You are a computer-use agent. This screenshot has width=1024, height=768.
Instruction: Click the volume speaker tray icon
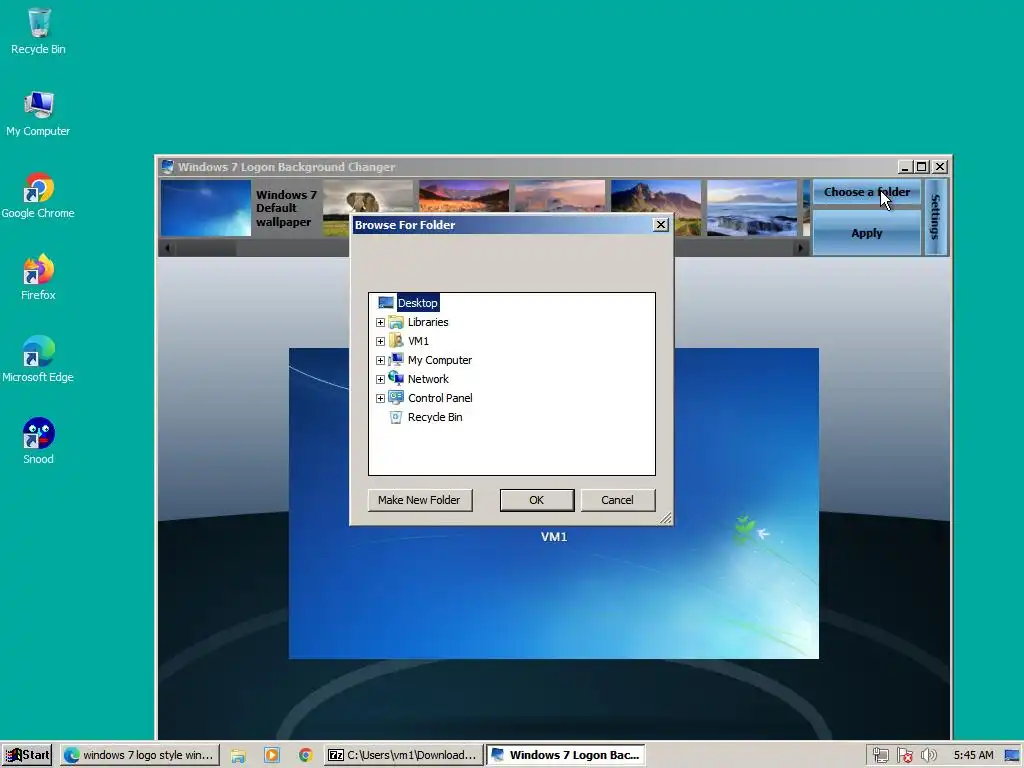(928, 755)
